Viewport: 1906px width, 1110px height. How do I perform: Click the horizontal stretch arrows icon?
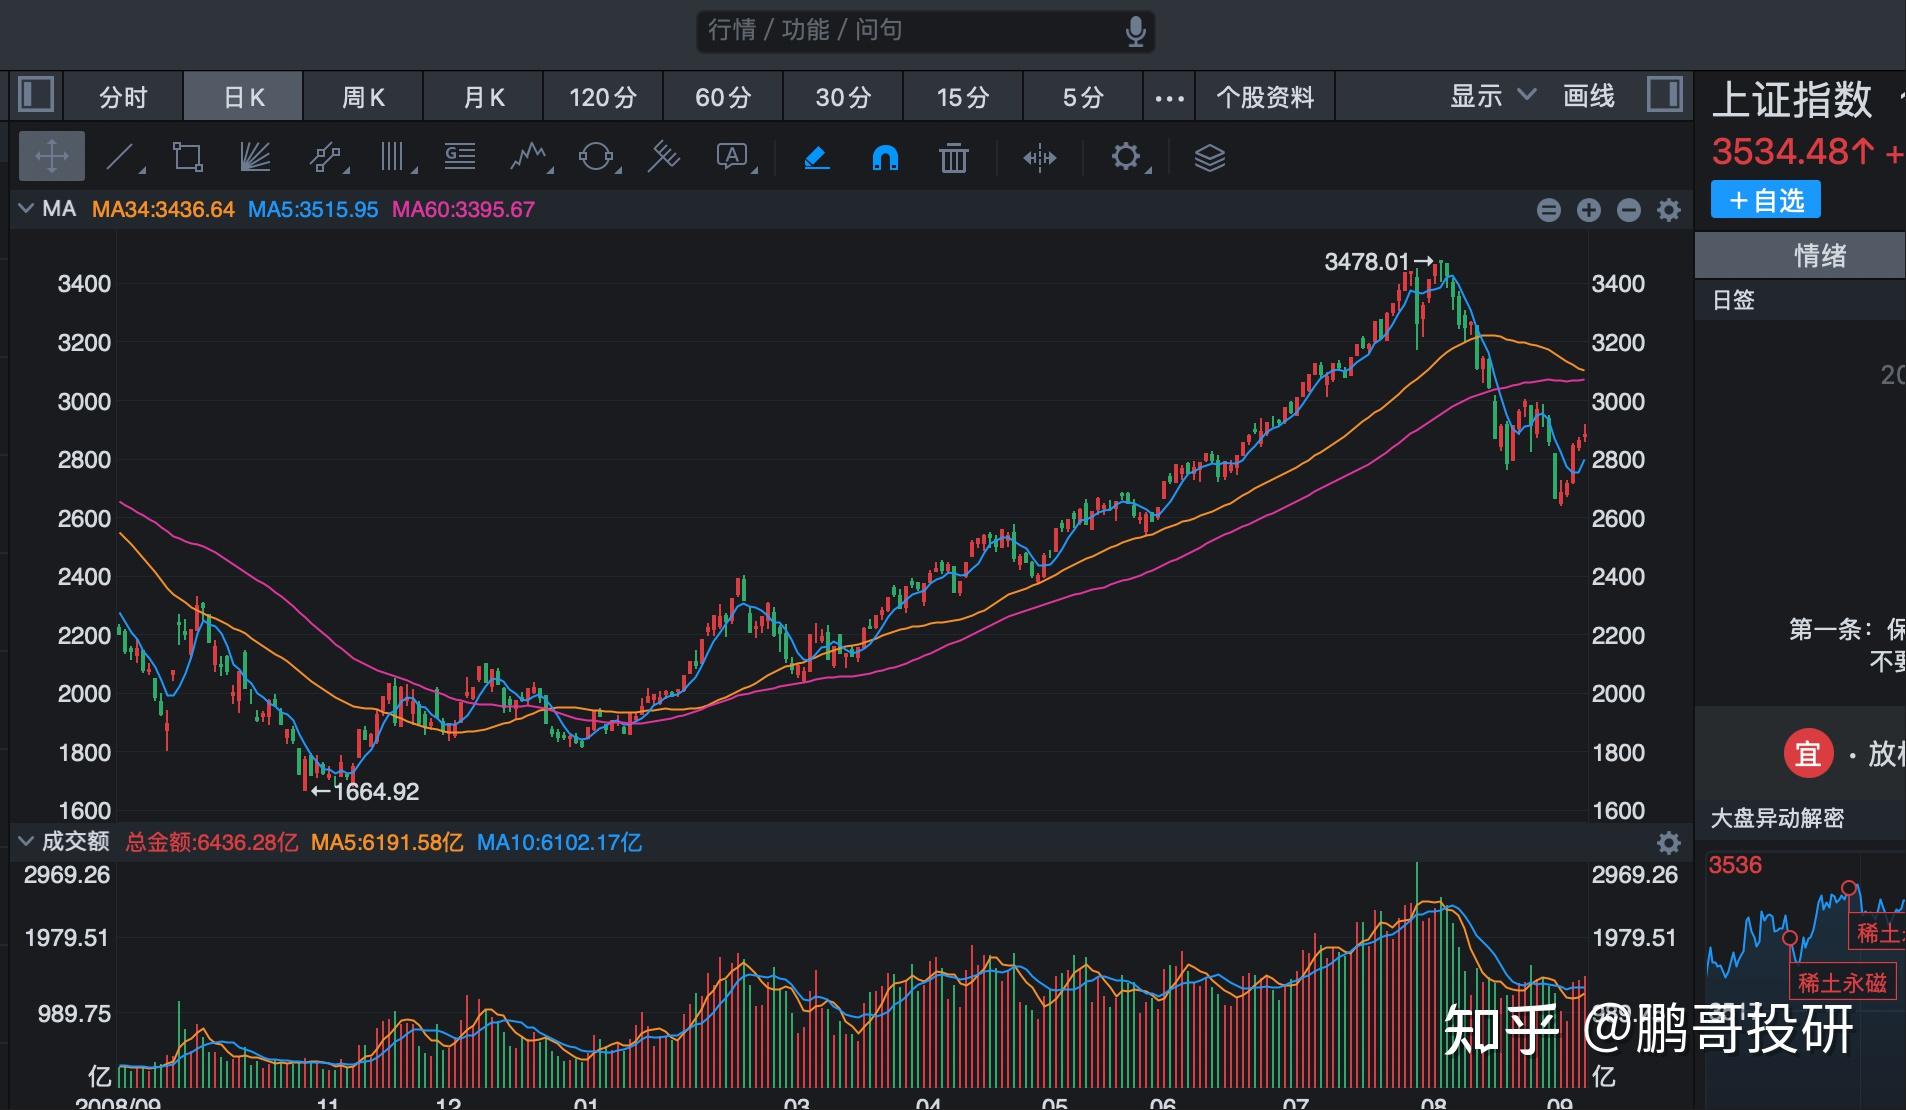pos(1040,157)
